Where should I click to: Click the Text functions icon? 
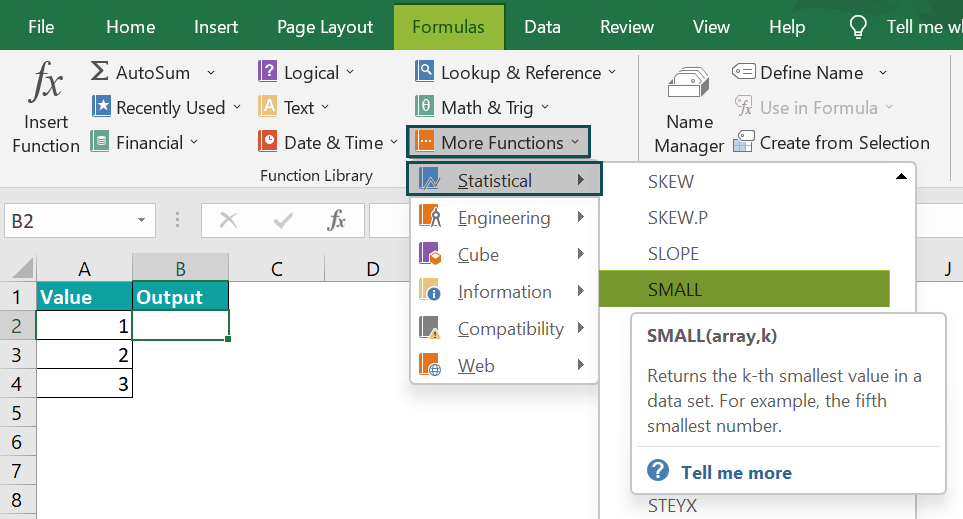[x=267, y=106]
